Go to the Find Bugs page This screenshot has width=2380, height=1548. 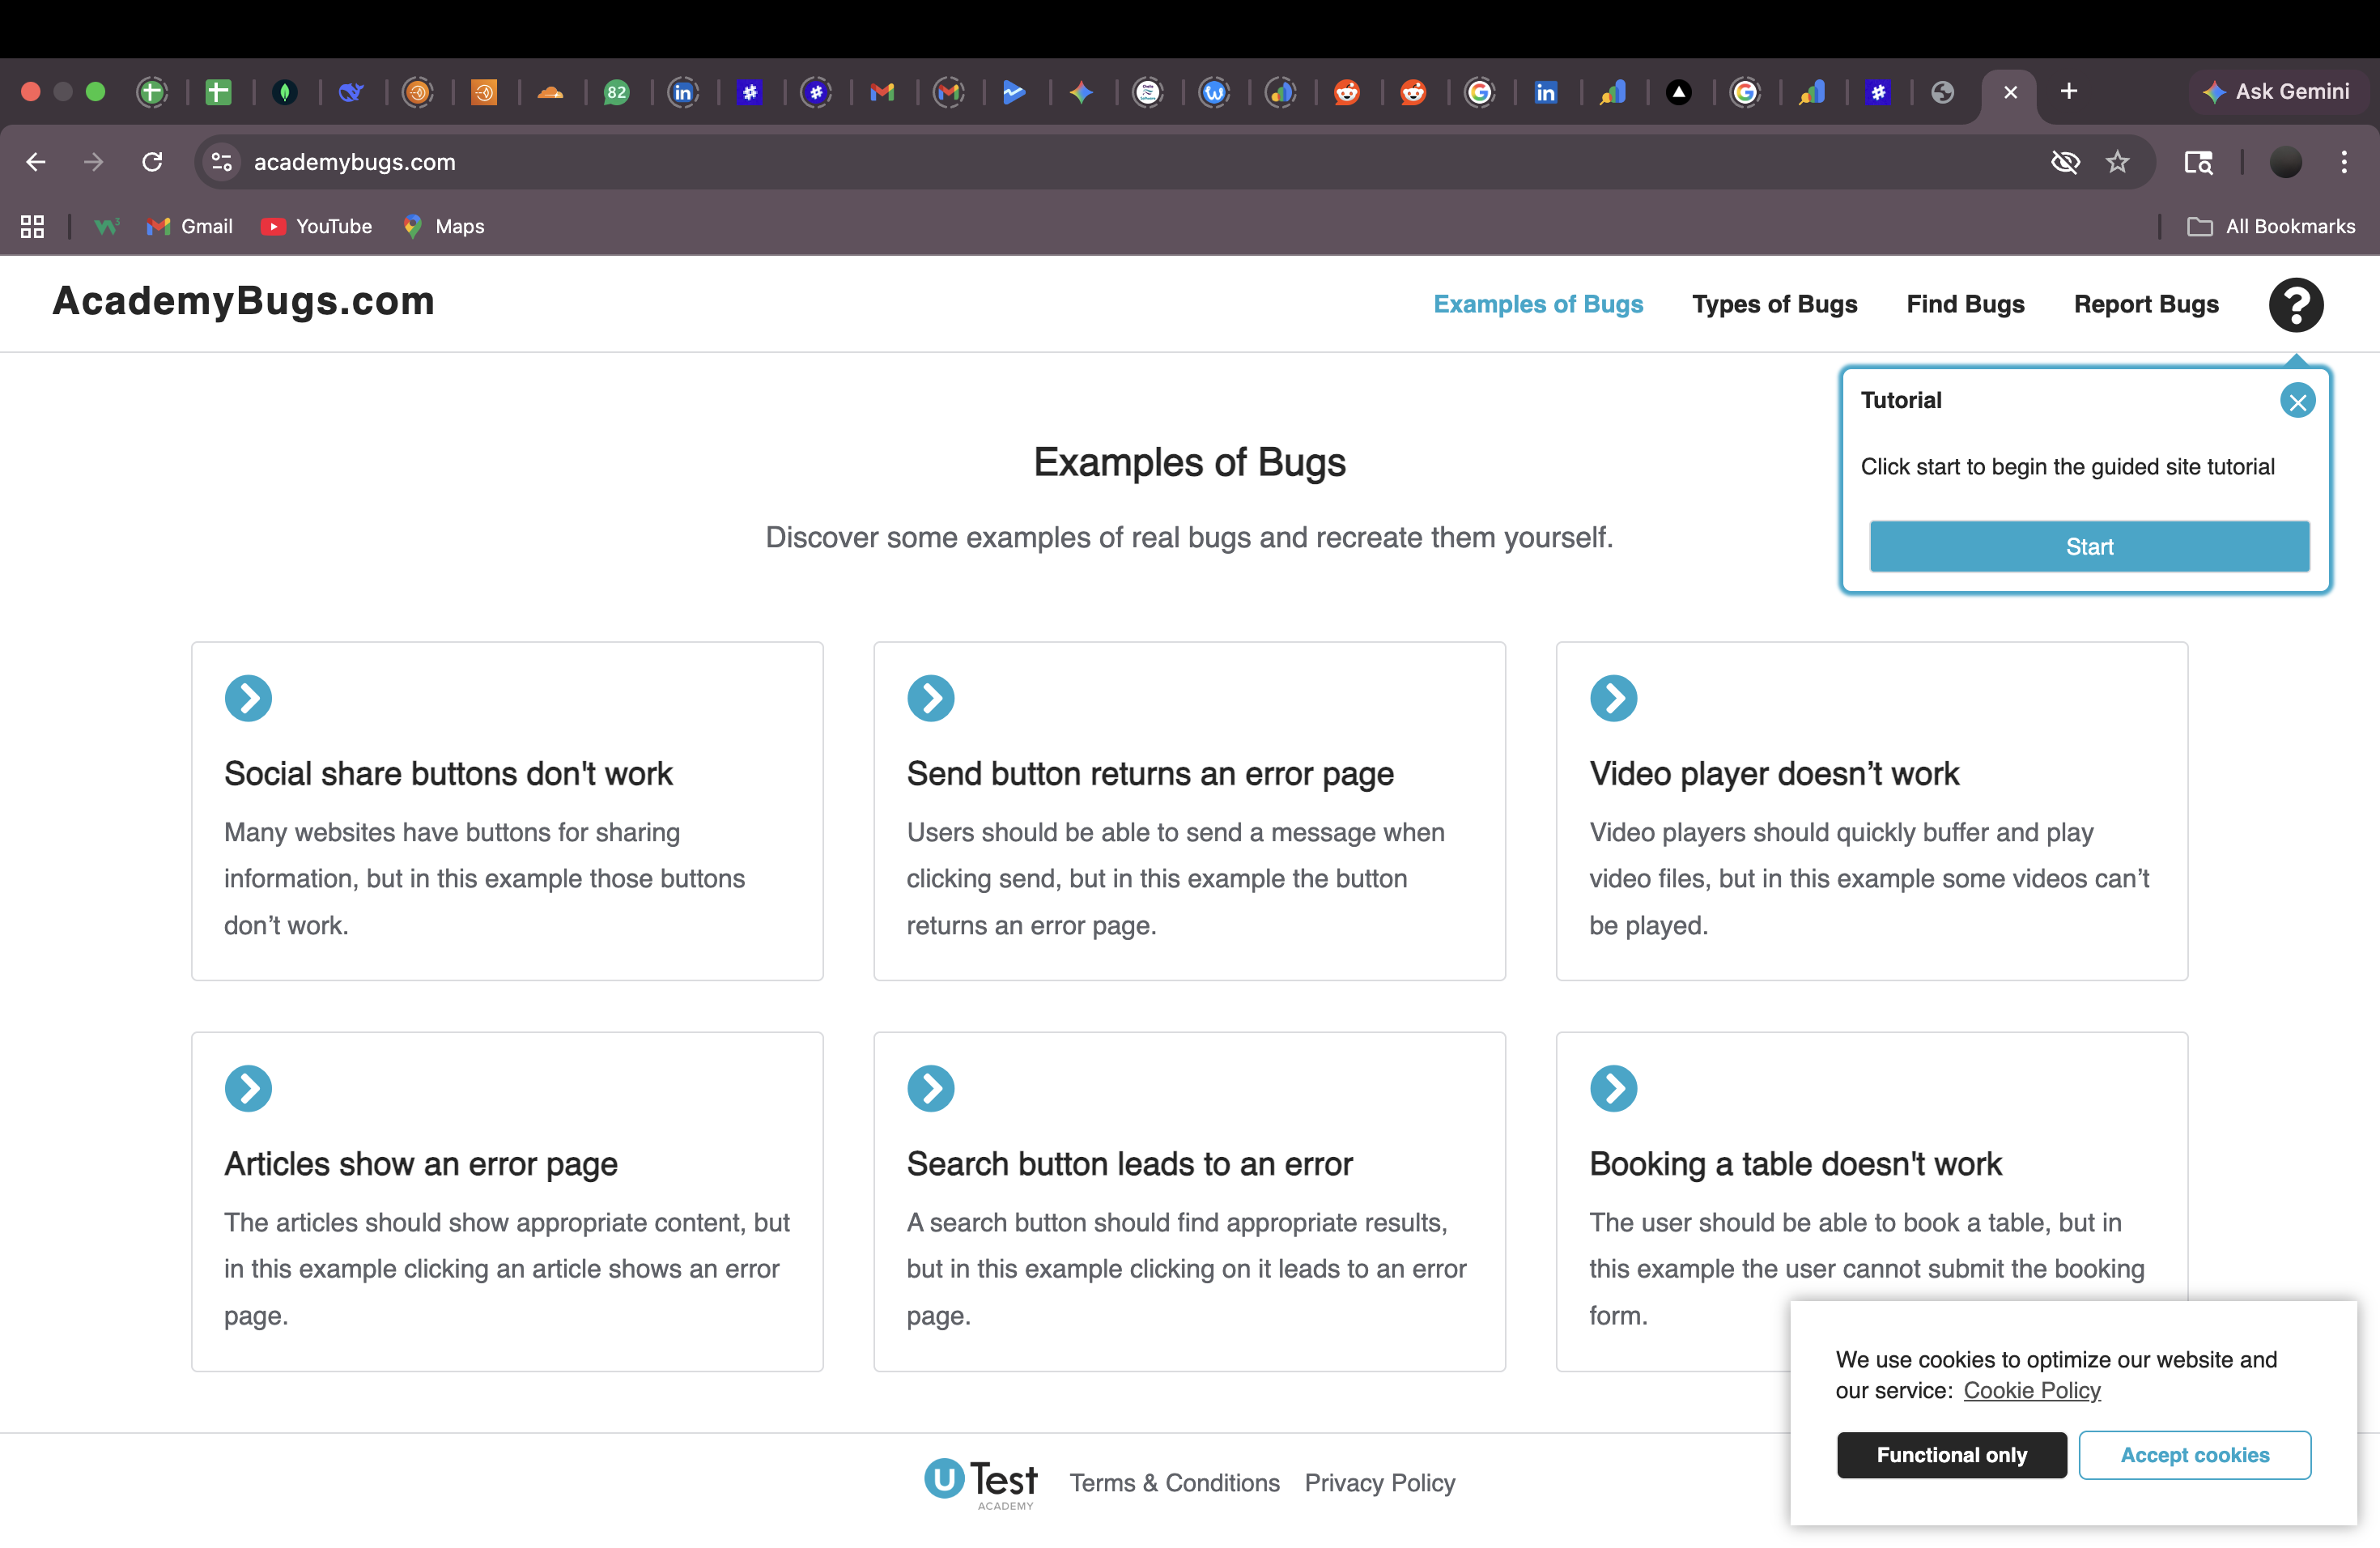1965,304
